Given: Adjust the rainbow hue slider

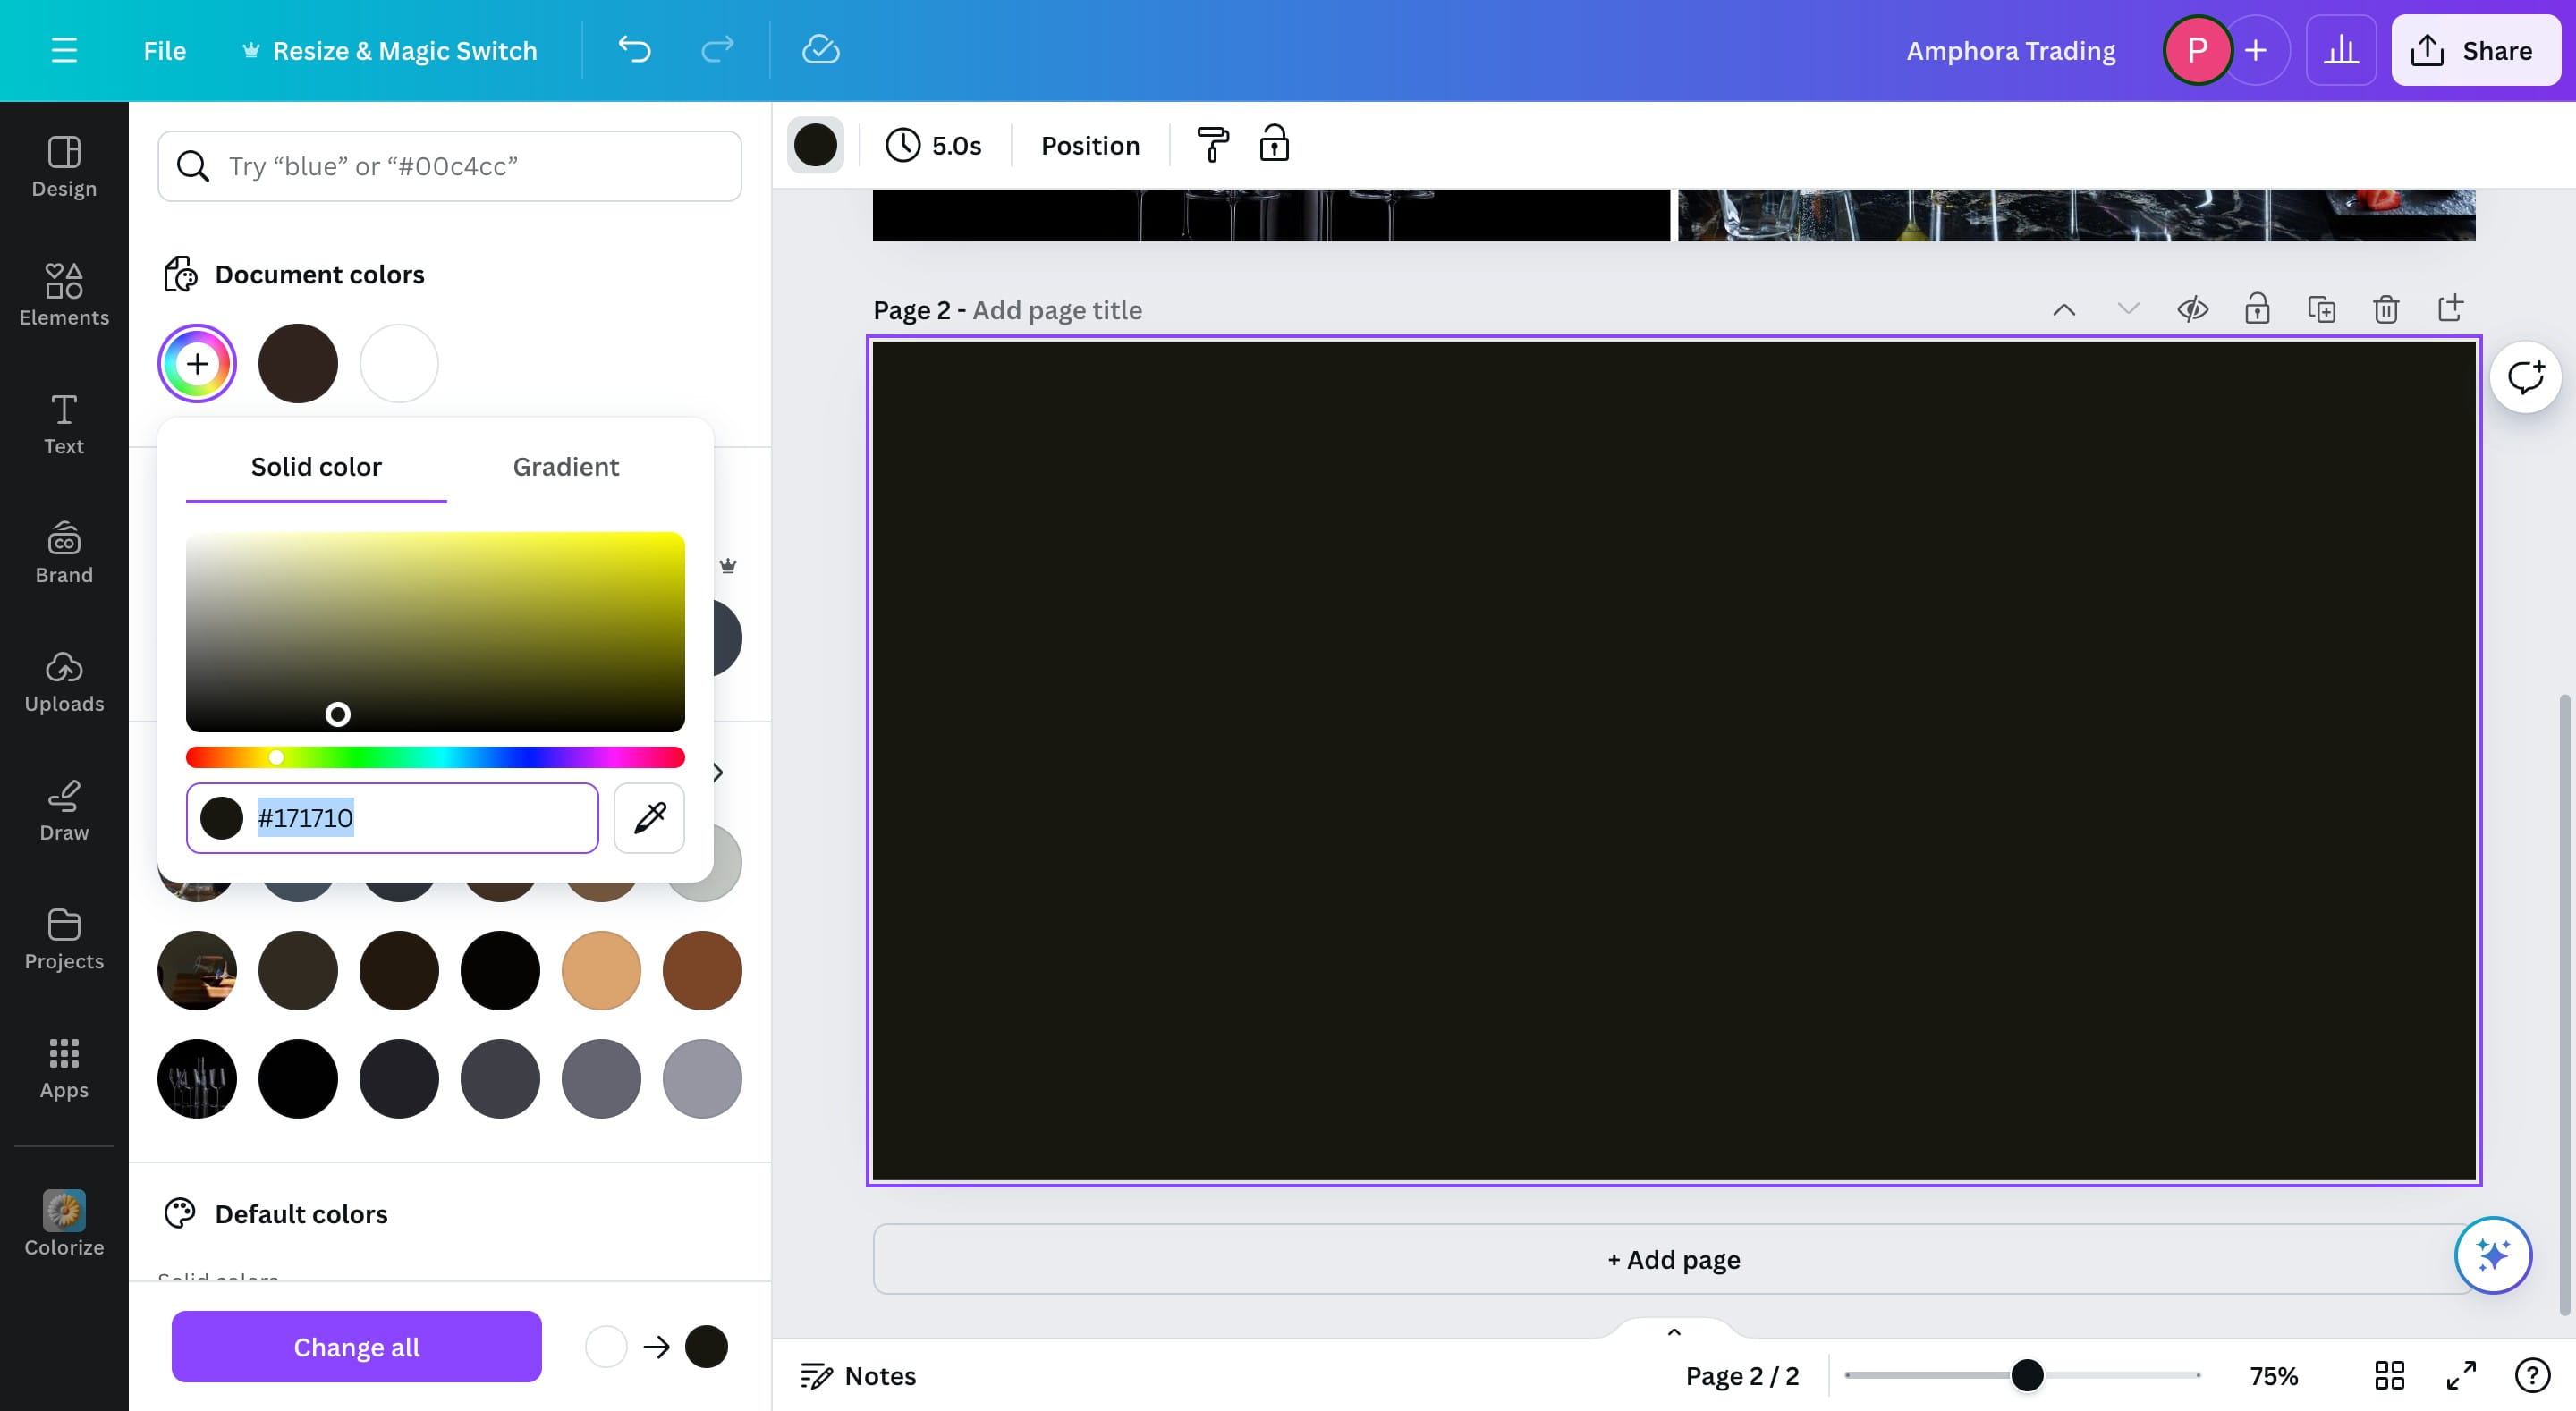Looking at the screenshot, I should click(435, 757).
